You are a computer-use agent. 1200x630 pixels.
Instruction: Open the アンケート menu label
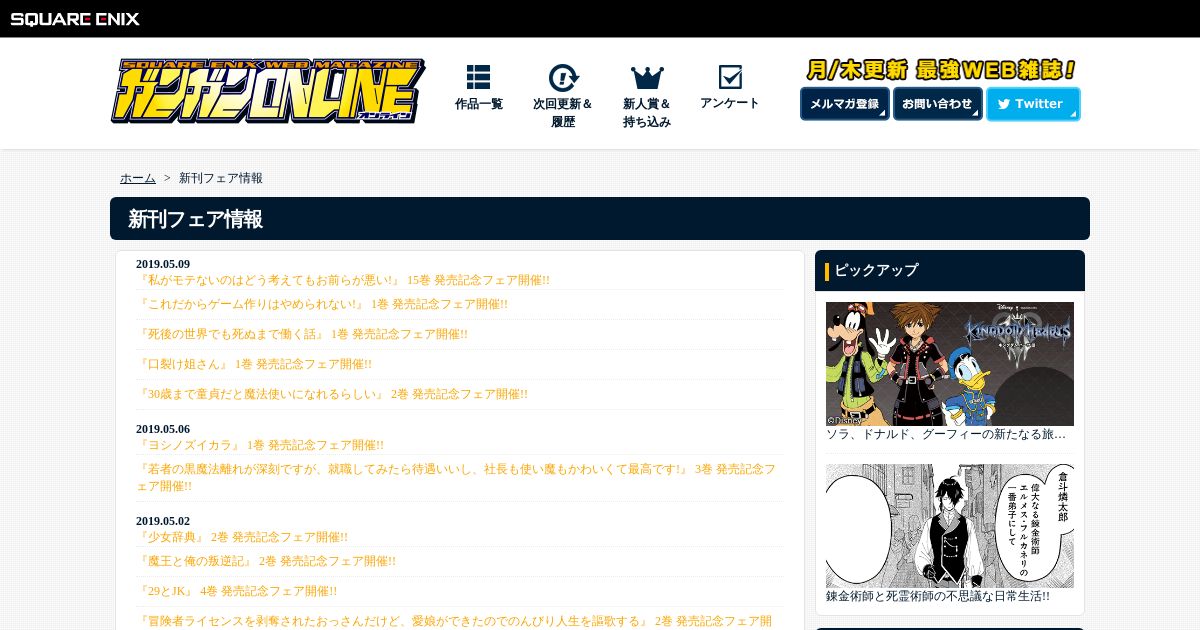coord(730,104)
